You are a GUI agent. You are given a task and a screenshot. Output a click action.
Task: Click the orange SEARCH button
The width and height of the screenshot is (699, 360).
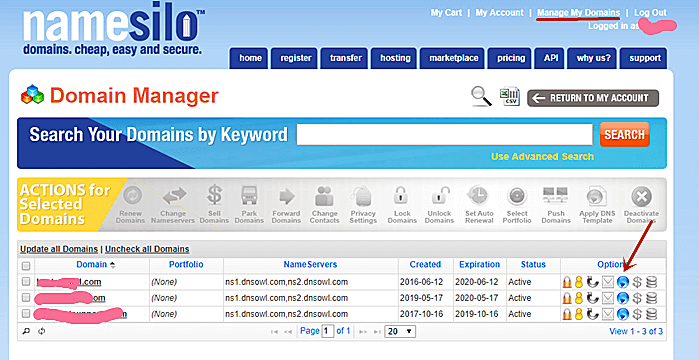[624, 135]
